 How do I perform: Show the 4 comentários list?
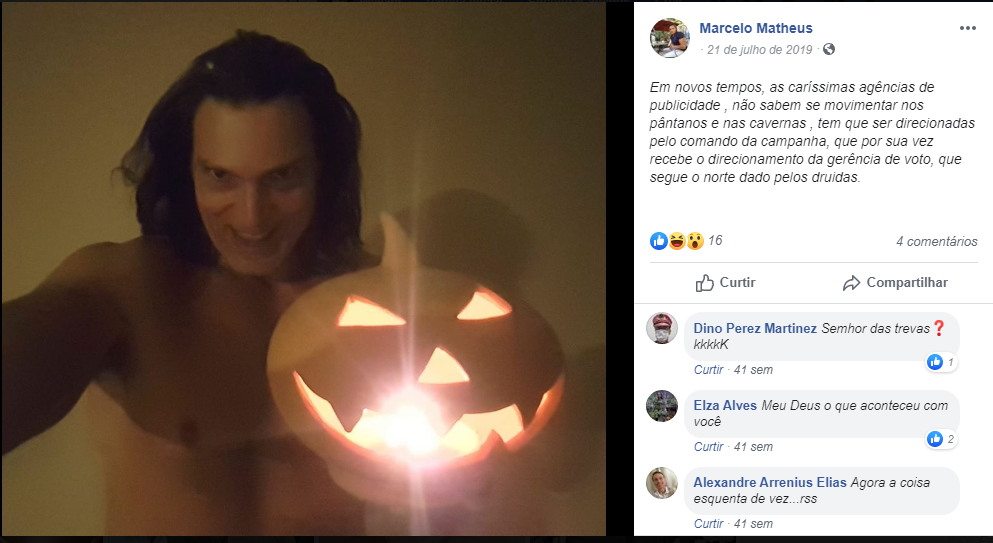click(x=936, y=241)
